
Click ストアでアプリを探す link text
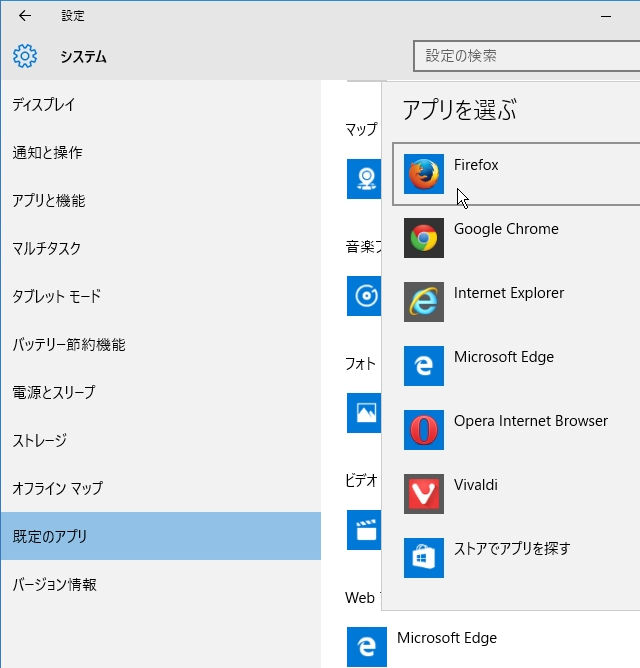tap(512, 549)
